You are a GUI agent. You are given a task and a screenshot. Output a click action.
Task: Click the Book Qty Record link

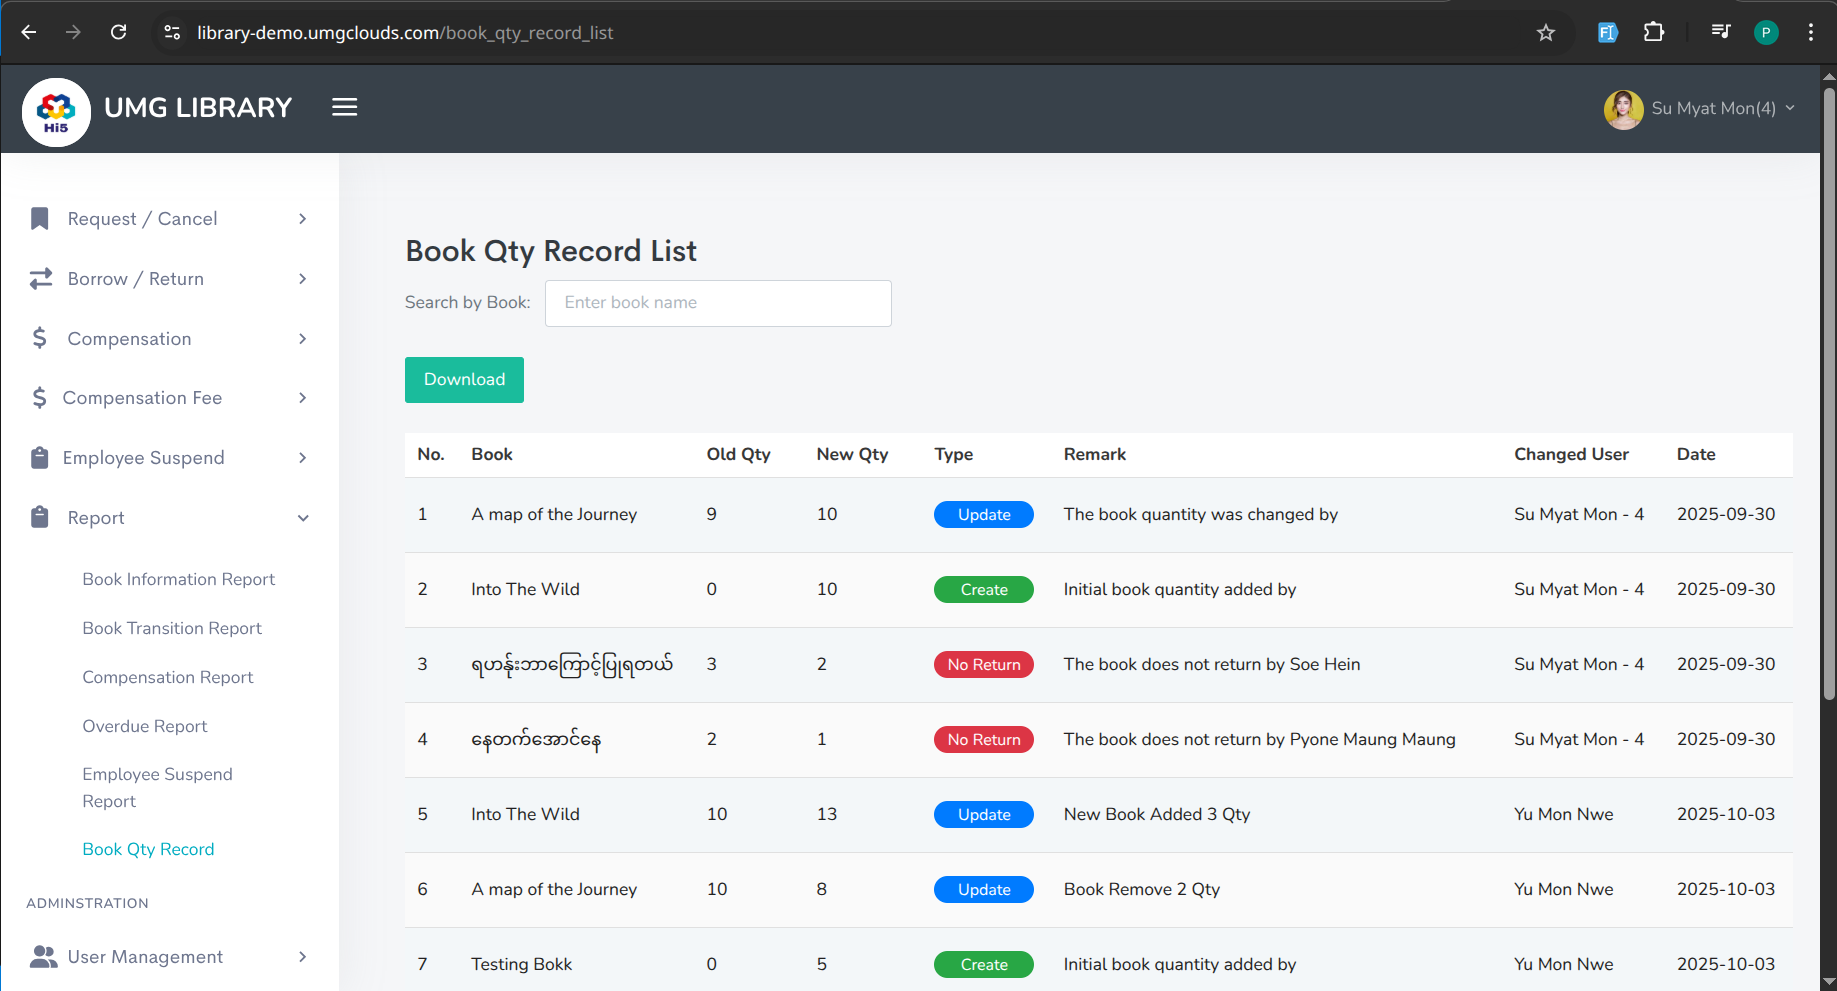click(x=148, y=849)
